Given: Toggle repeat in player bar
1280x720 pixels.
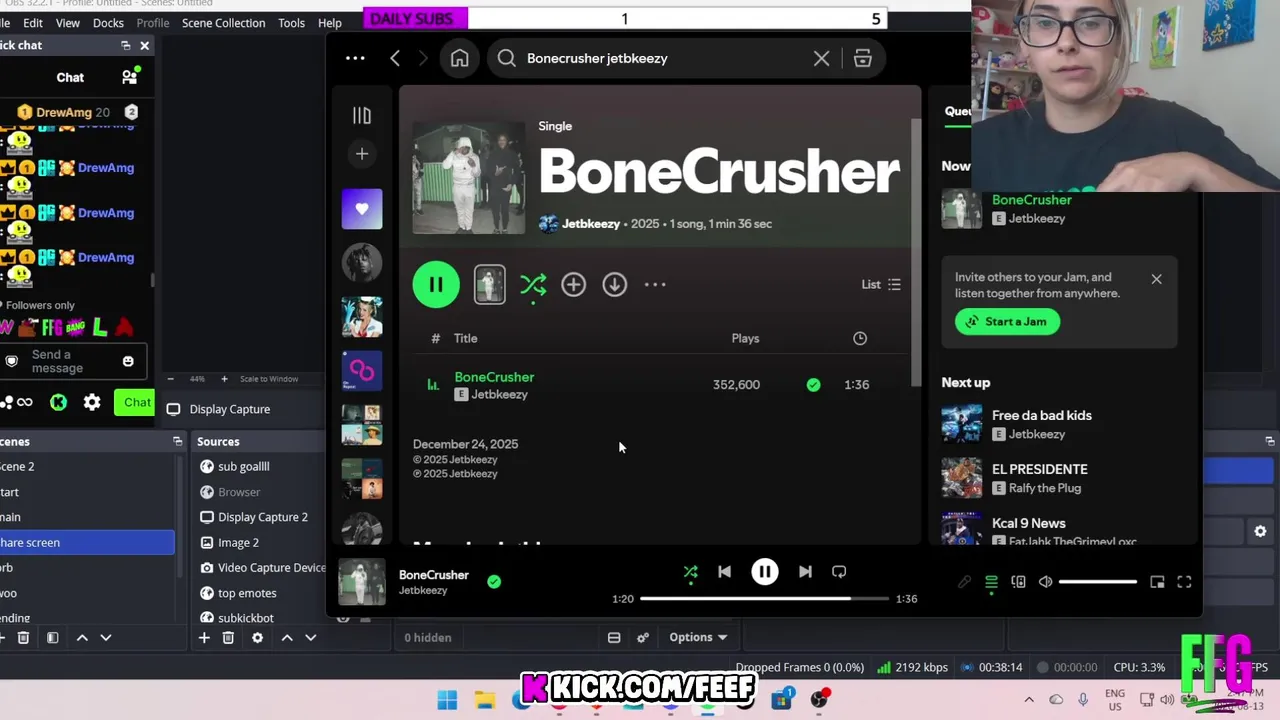Looking at the screenshot, I should coord(839,572).
